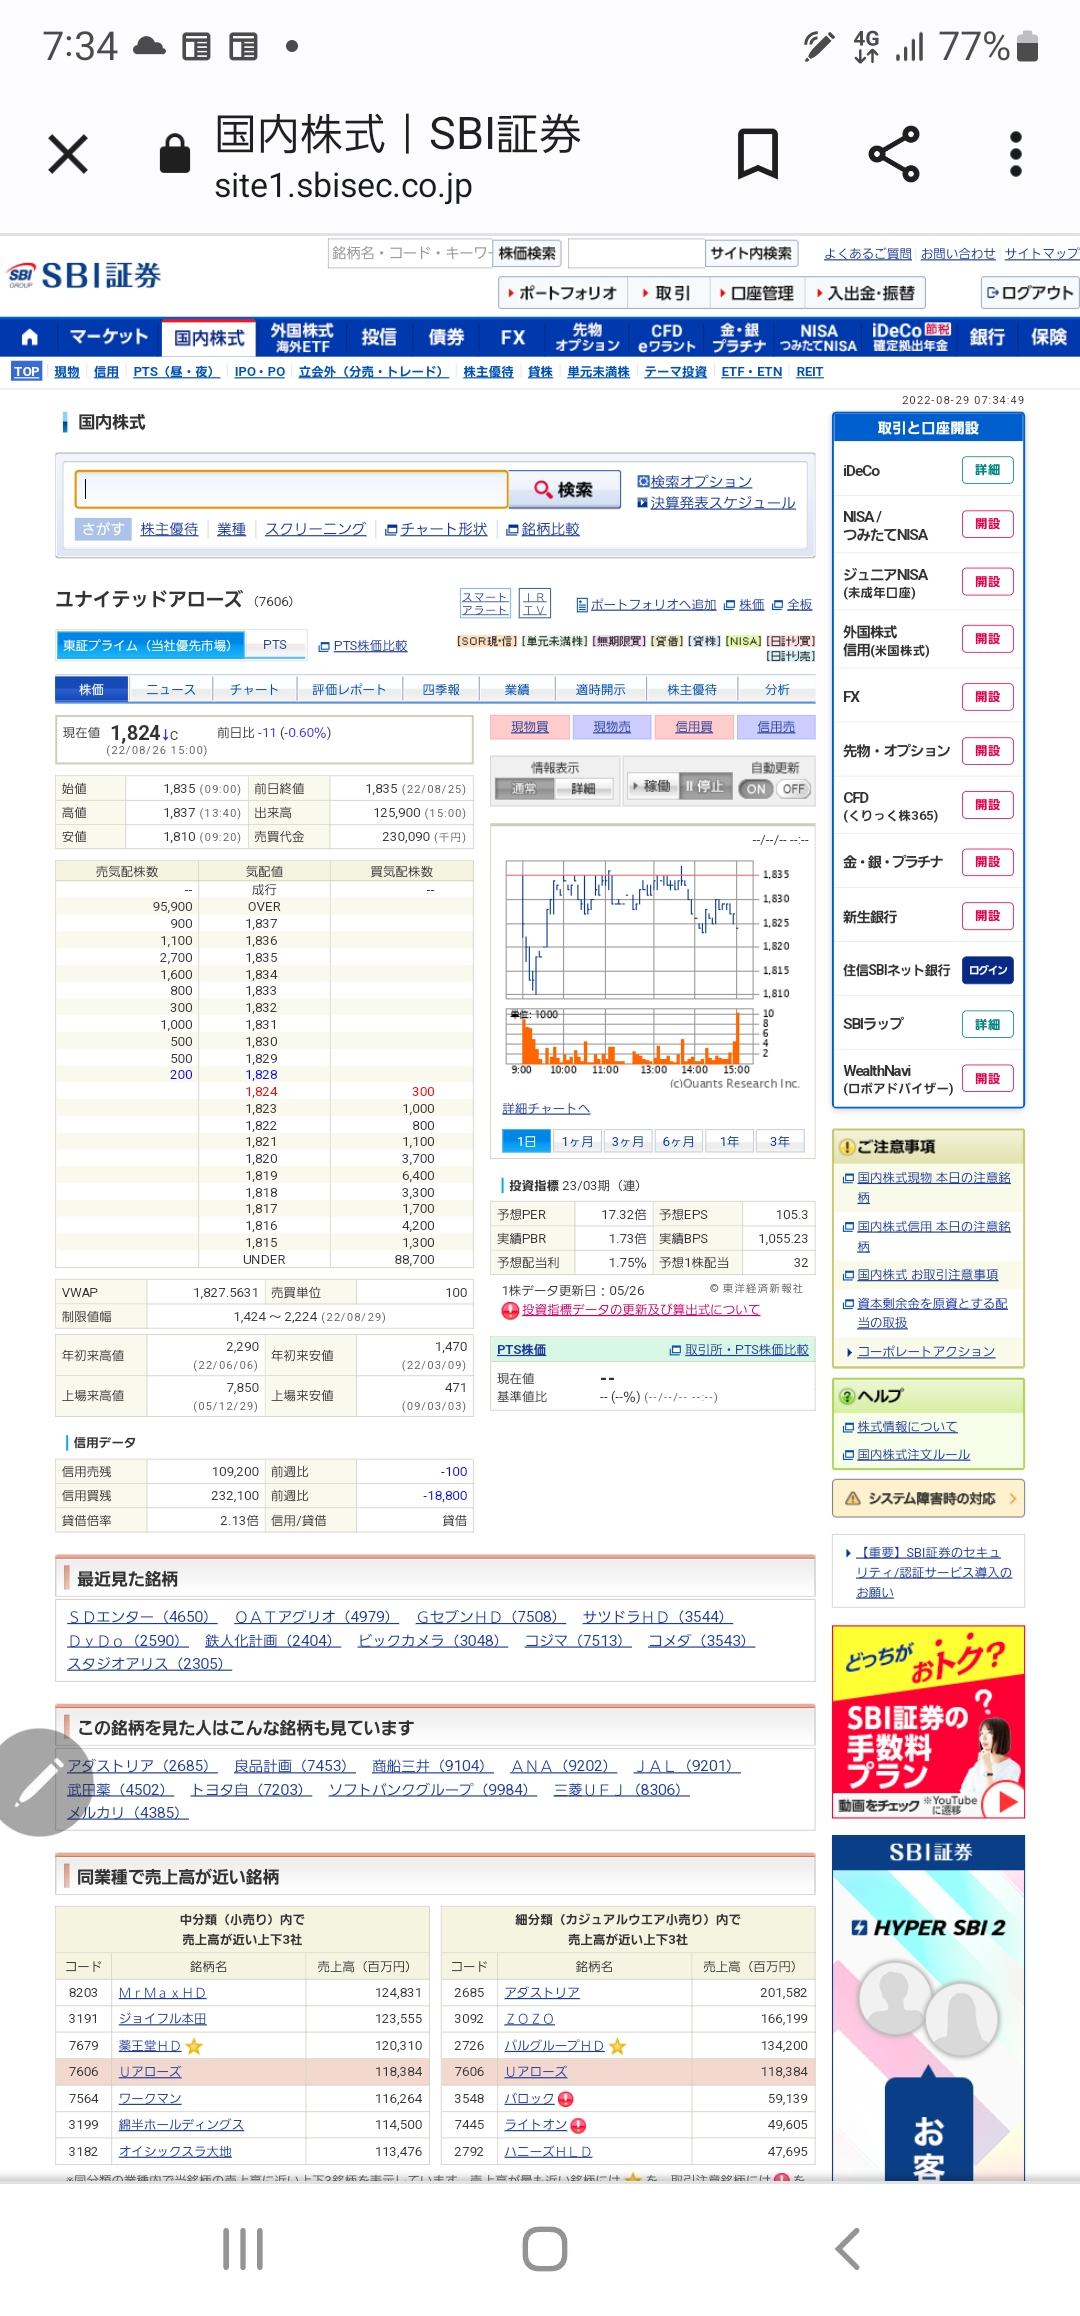This screenshot has height=2316, width=1080.
Task: Open the 入出金・振替 menu
Action: pyautogui.click(x=865, y=293)
